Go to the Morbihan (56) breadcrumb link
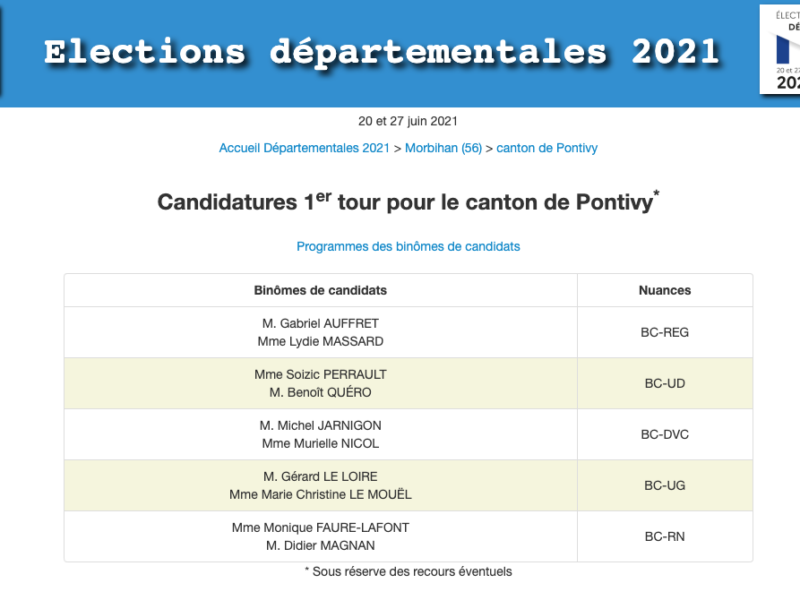Viewport: 800px width, 600px height. (x=443, y=148)
